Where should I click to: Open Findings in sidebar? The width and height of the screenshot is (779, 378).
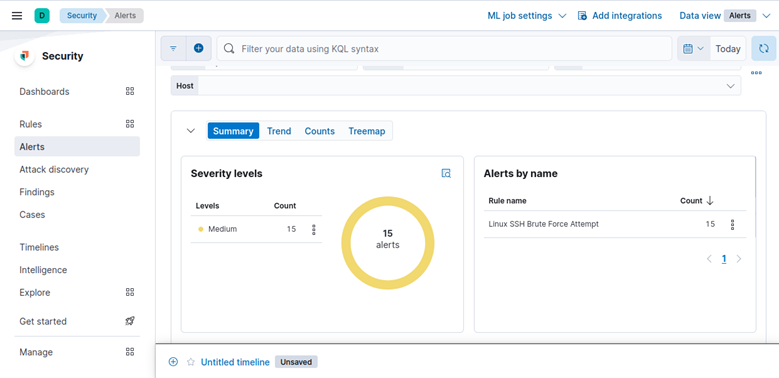[x=37, y=192]
